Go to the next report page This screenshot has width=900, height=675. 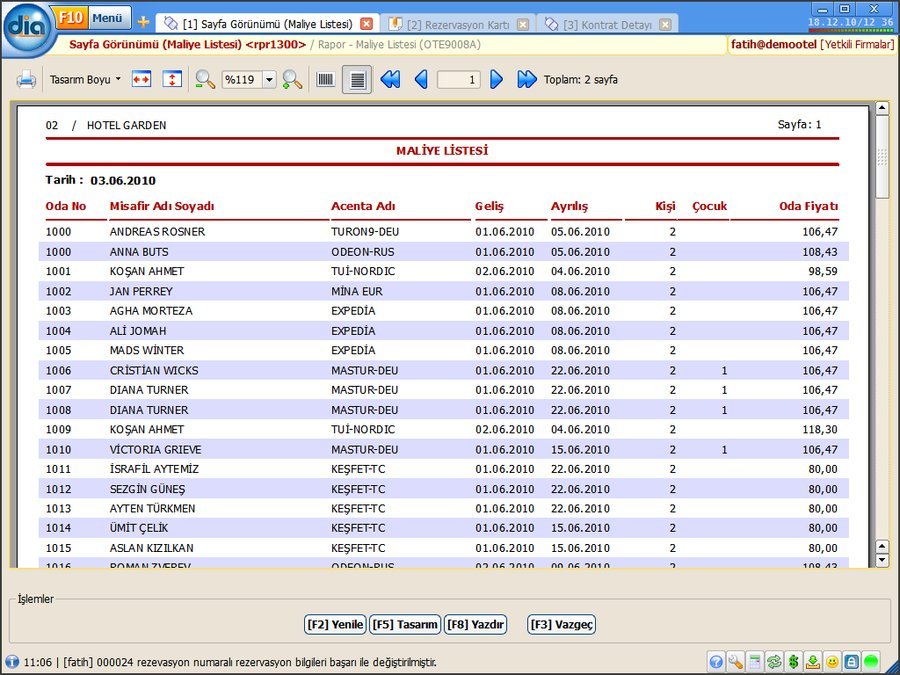(496, 79)
